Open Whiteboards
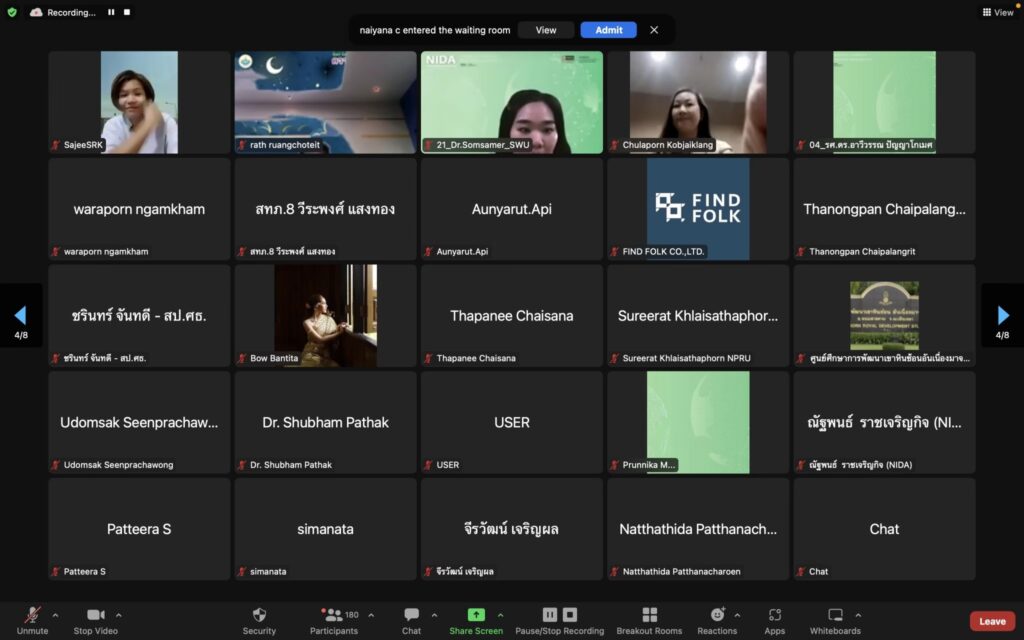Viewport: 1024px width, 640px height. [x=835, y=615]
